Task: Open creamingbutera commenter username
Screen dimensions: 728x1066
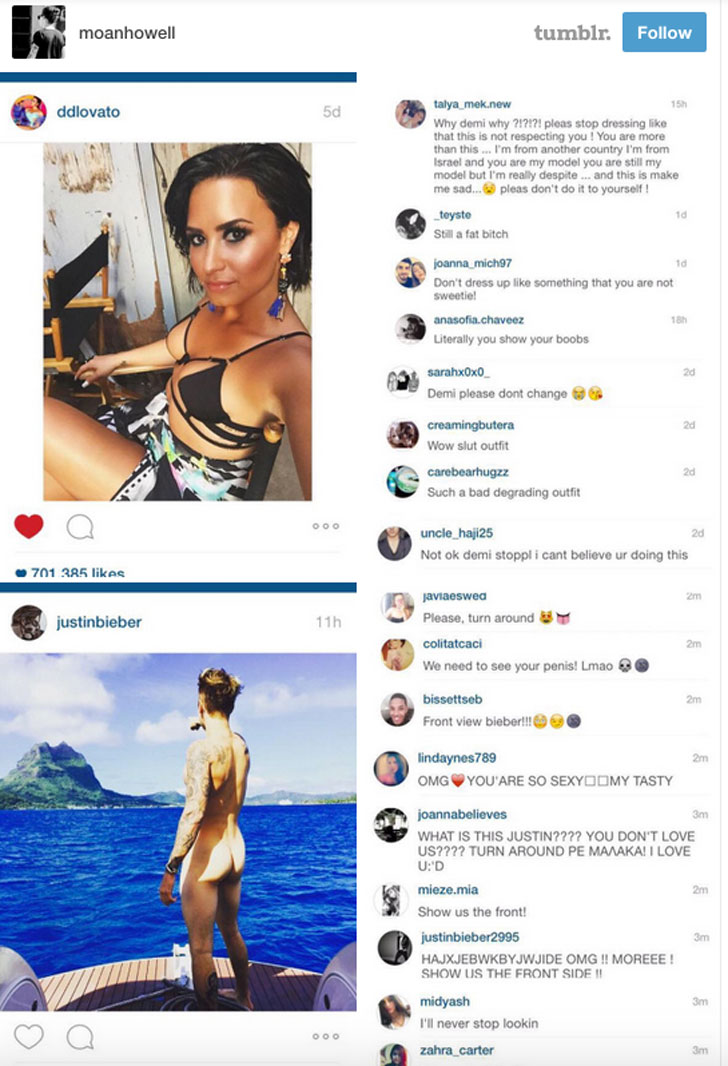Action: pos(470,425)
